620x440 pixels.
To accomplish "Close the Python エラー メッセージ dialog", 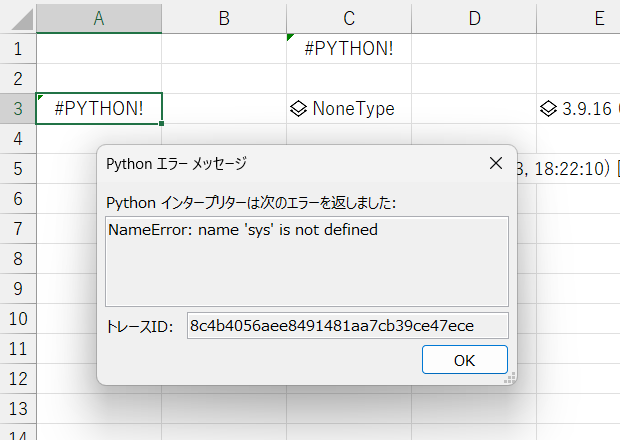I will 496,163.
